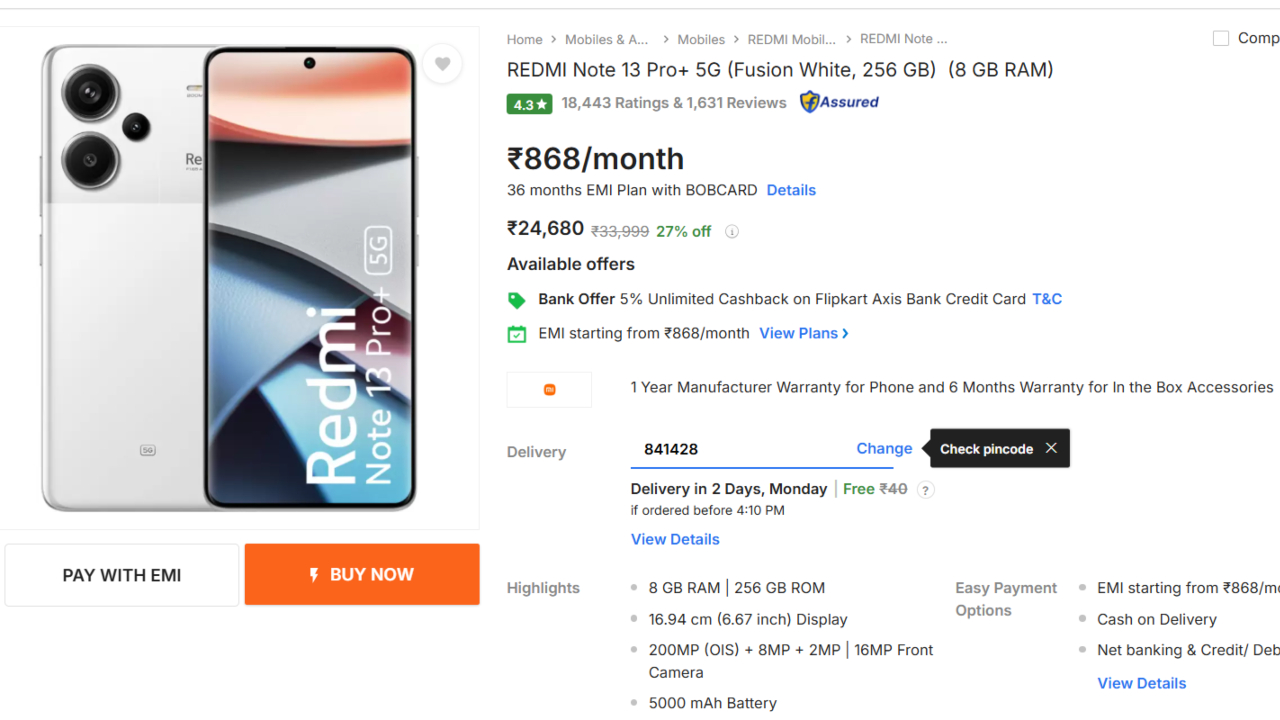Dismiss the Check pincode tooltip

coord(1050,448)
